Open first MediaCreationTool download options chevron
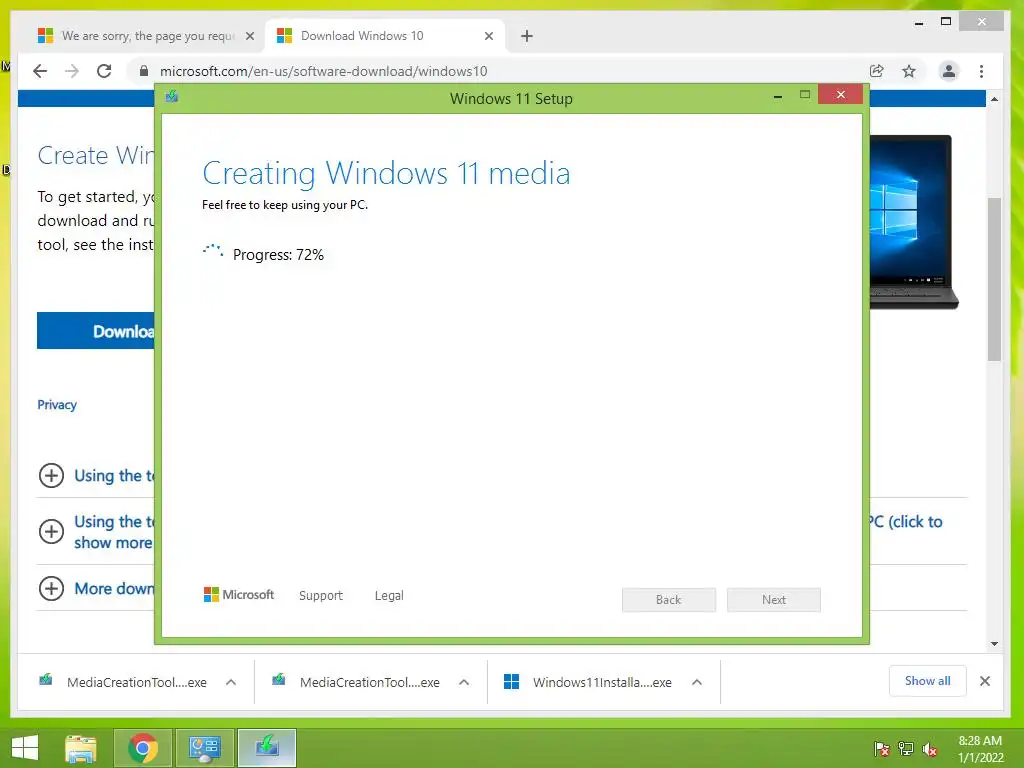The height and width of the screenshot is (768, 1024). [x=231, y=682]
